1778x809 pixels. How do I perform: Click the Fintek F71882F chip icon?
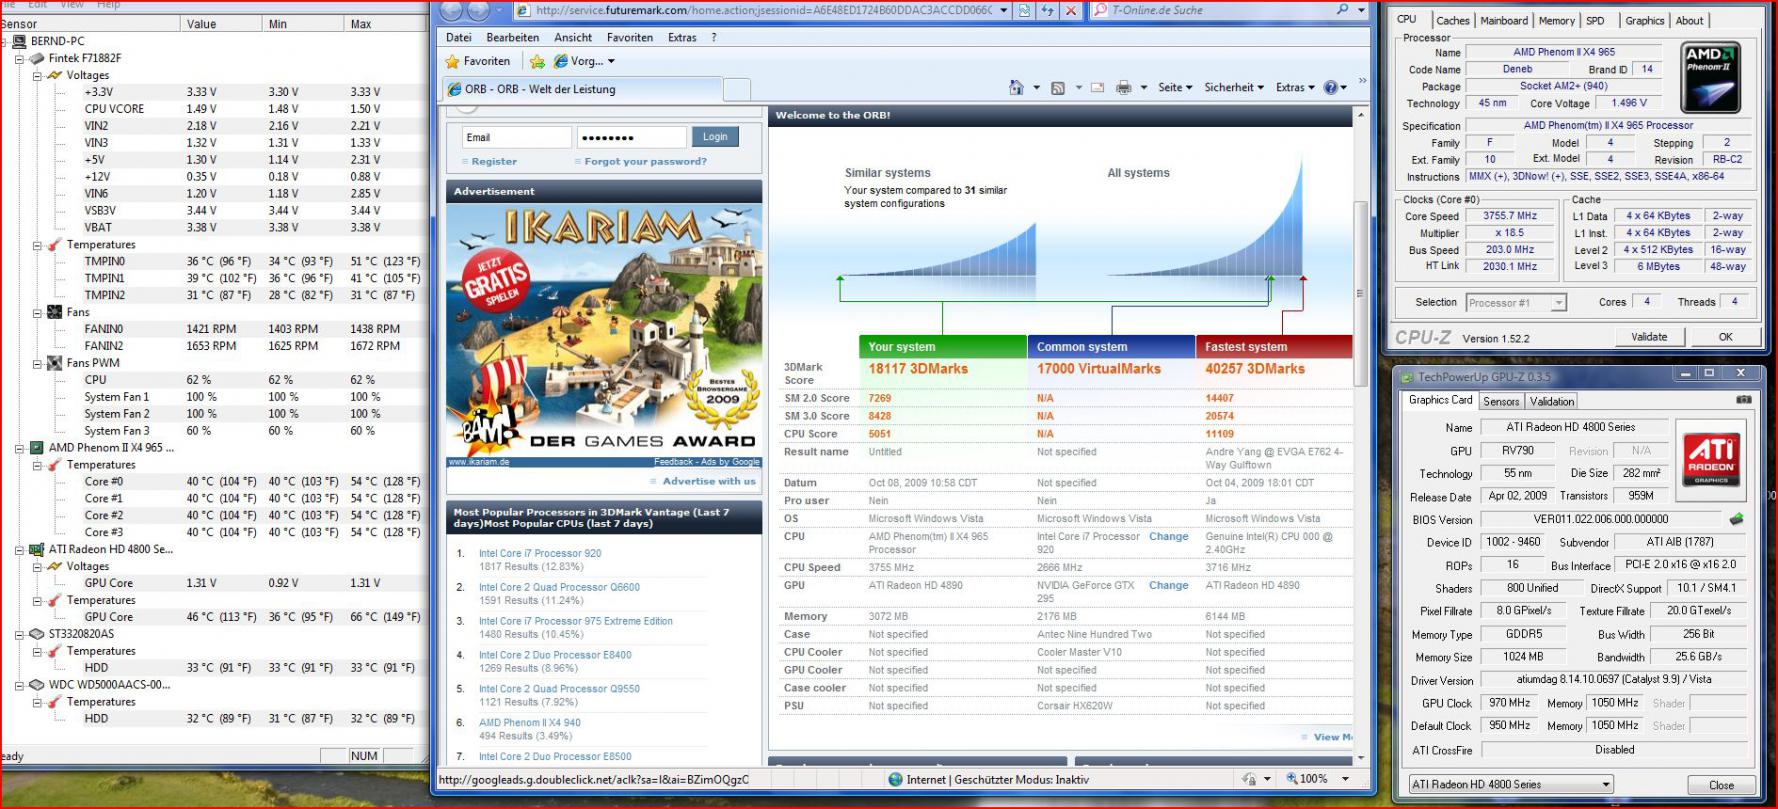click(x=37, y=58)
